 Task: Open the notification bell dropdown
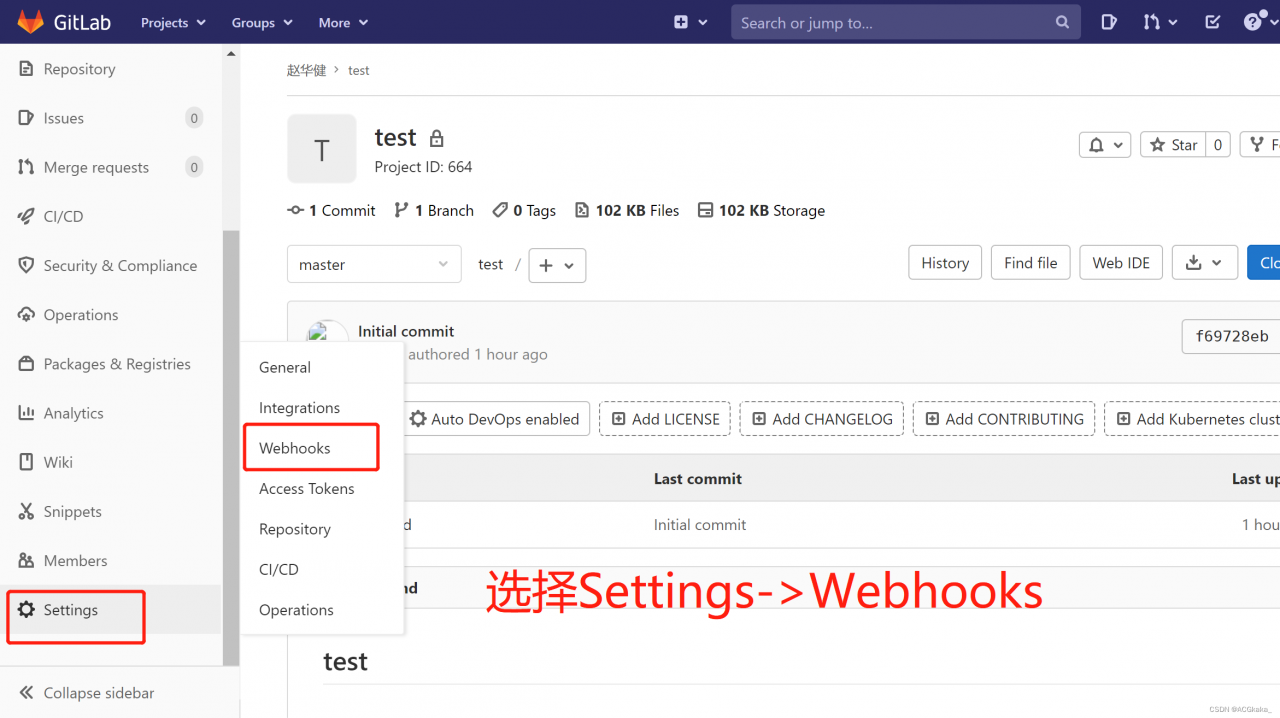pyautogui.click(x=1105, y=145)
